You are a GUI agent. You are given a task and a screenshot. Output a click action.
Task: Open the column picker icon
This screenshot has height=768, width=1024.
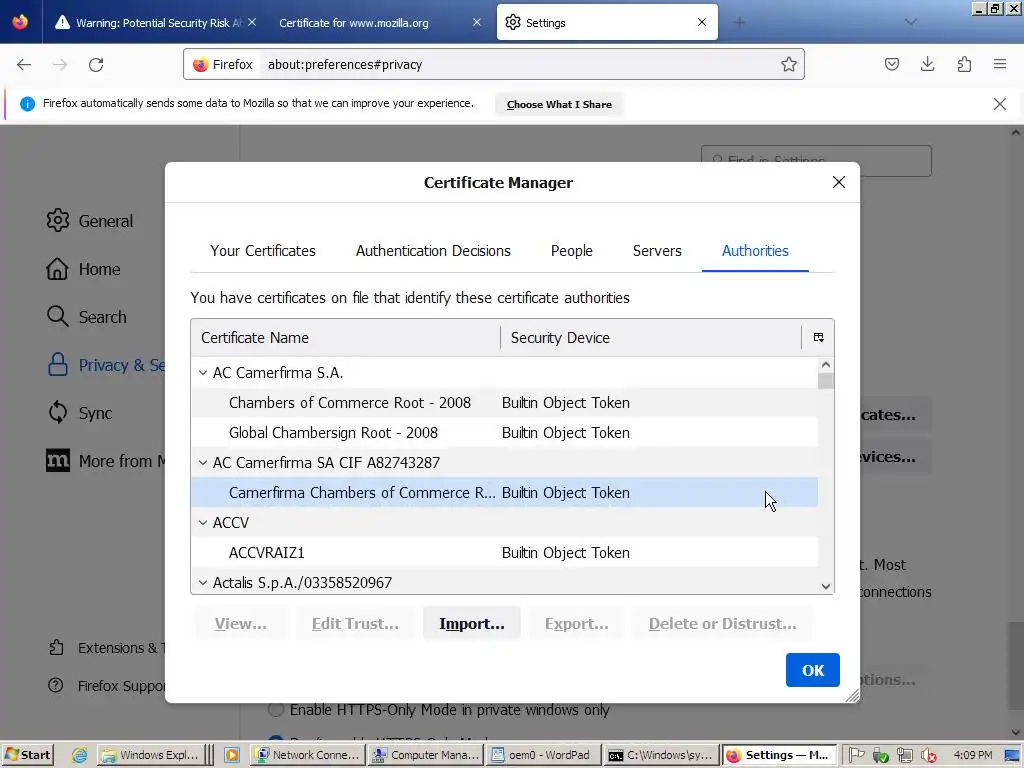coord(818,338)
